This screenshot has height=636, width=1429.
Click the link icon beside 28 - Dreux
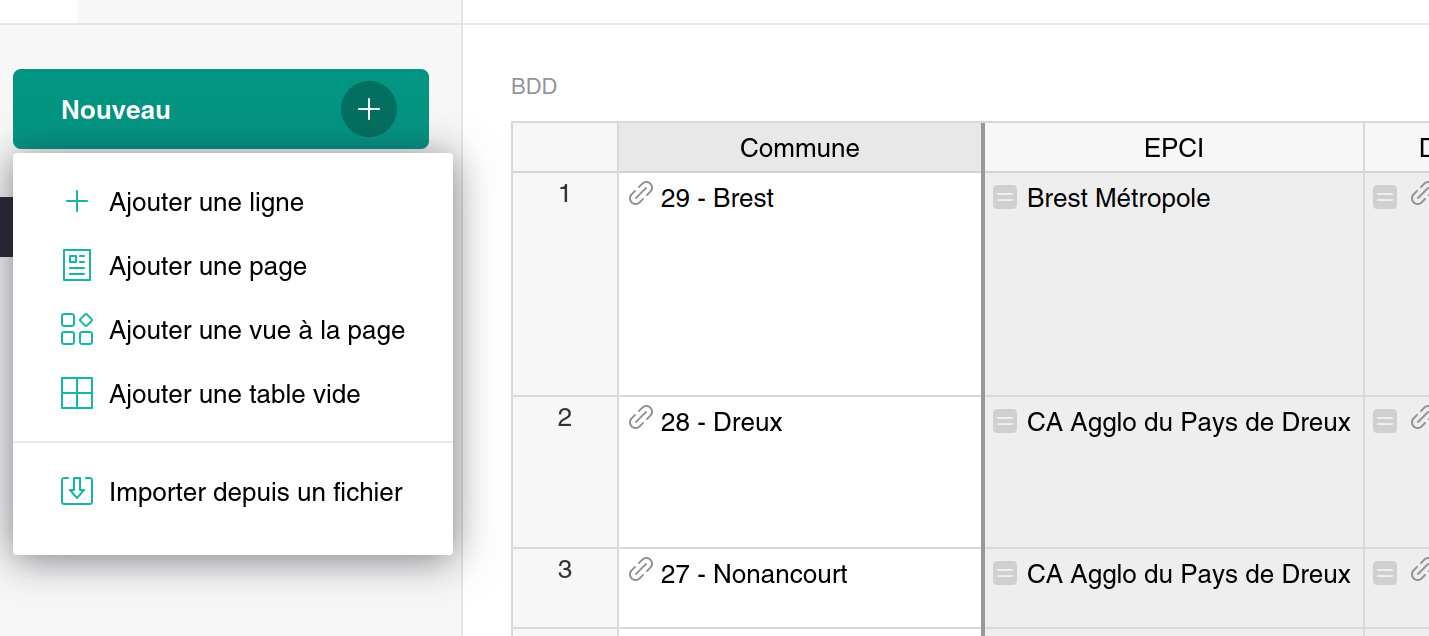click(x=641, y=418)
